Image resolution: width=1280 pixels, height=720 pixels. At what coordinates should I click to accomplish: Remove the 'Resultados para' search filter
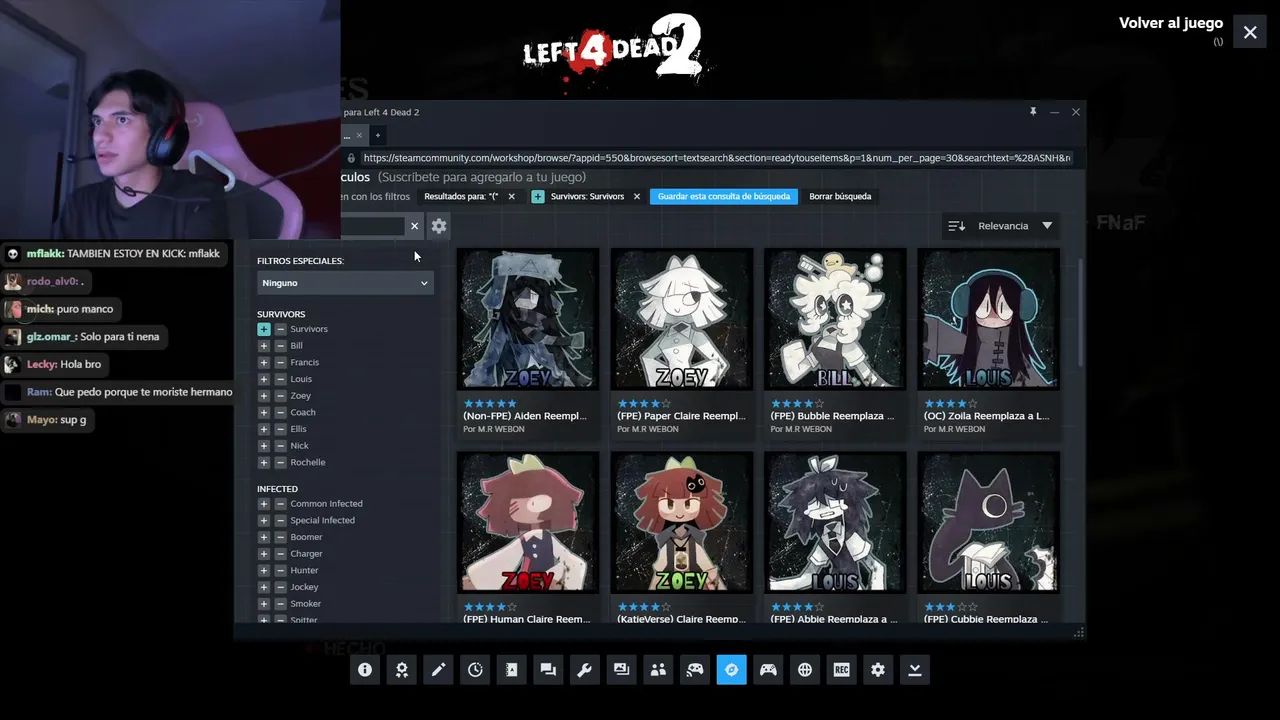511,196
